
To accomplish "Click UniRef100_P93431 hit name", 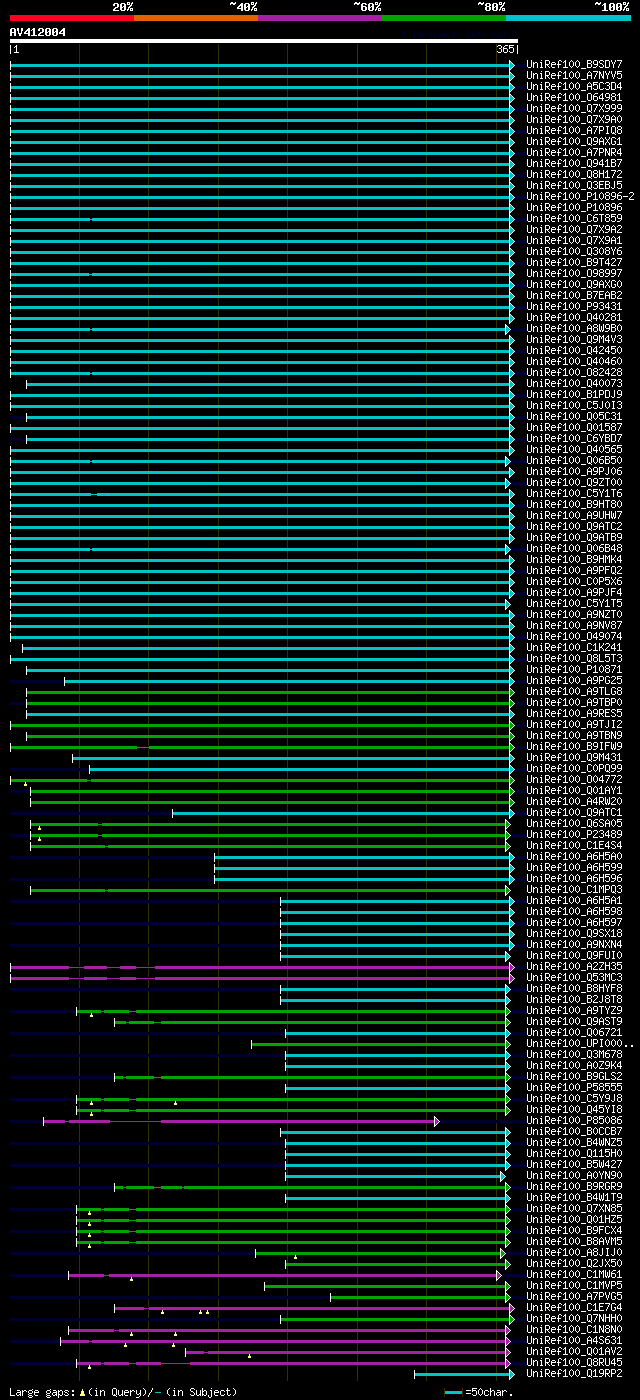I will coord(574,307).
